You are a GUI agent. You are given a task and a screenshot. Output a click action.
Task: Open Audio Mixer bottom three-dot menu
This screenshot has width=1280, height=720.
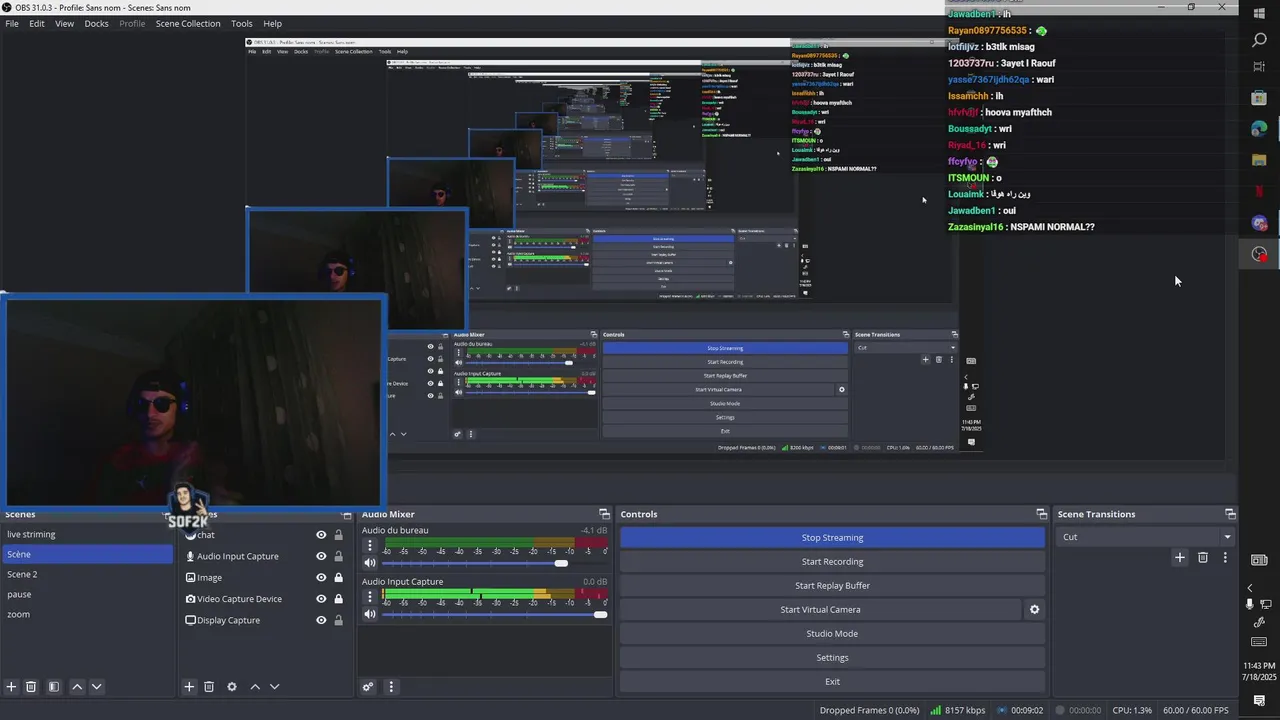(x=391, y=687)
